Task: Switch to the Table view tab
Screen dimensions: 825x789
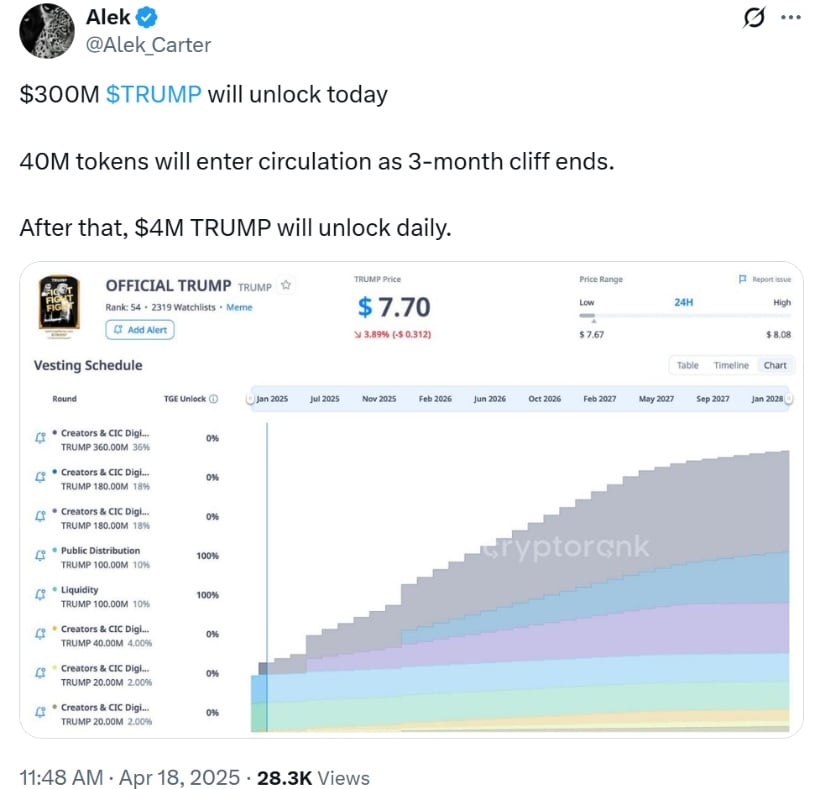Action: tap(688, 365)
